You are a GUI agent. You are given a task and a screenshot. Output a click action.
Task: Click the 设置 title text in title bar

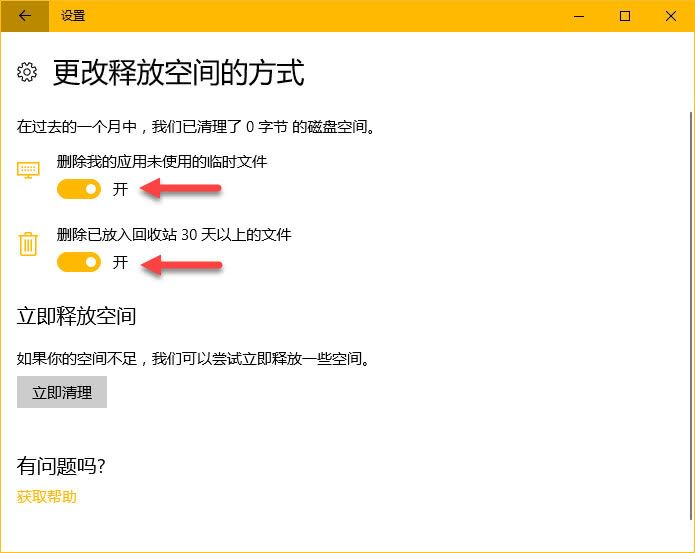coord(73,16)
